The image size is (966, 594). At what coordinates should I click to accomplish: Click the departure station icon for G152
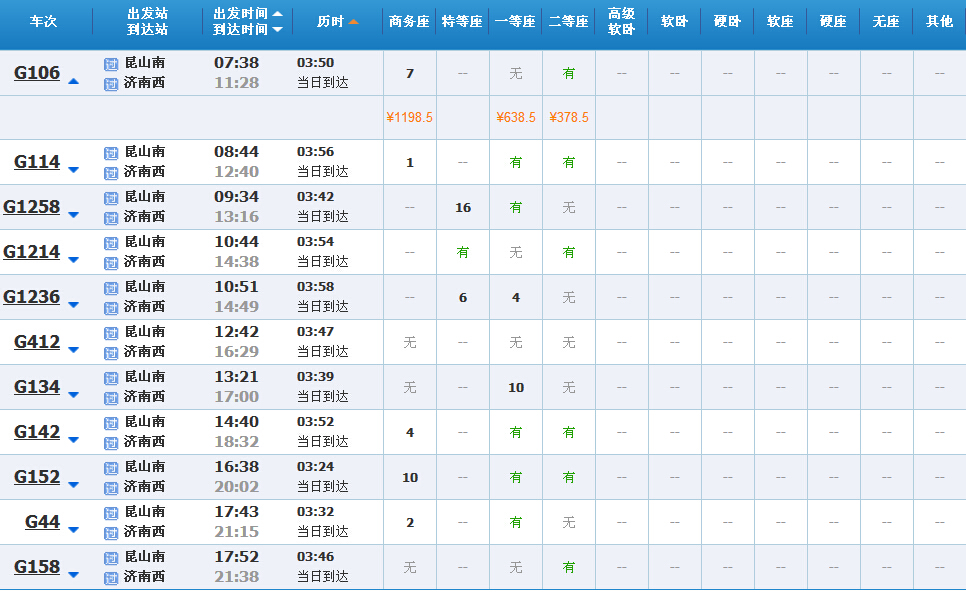111,468
